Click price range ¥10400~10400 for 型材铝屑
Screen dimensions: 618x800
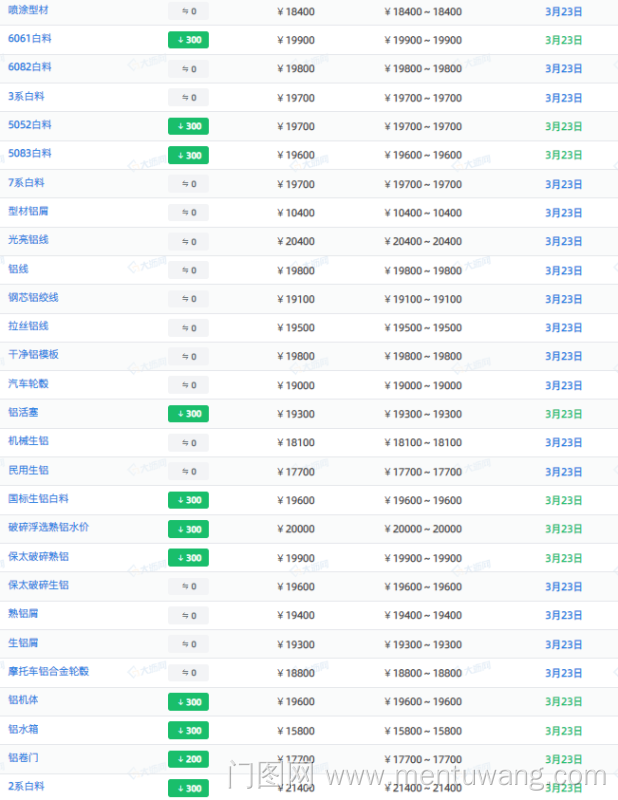point(423,213)
